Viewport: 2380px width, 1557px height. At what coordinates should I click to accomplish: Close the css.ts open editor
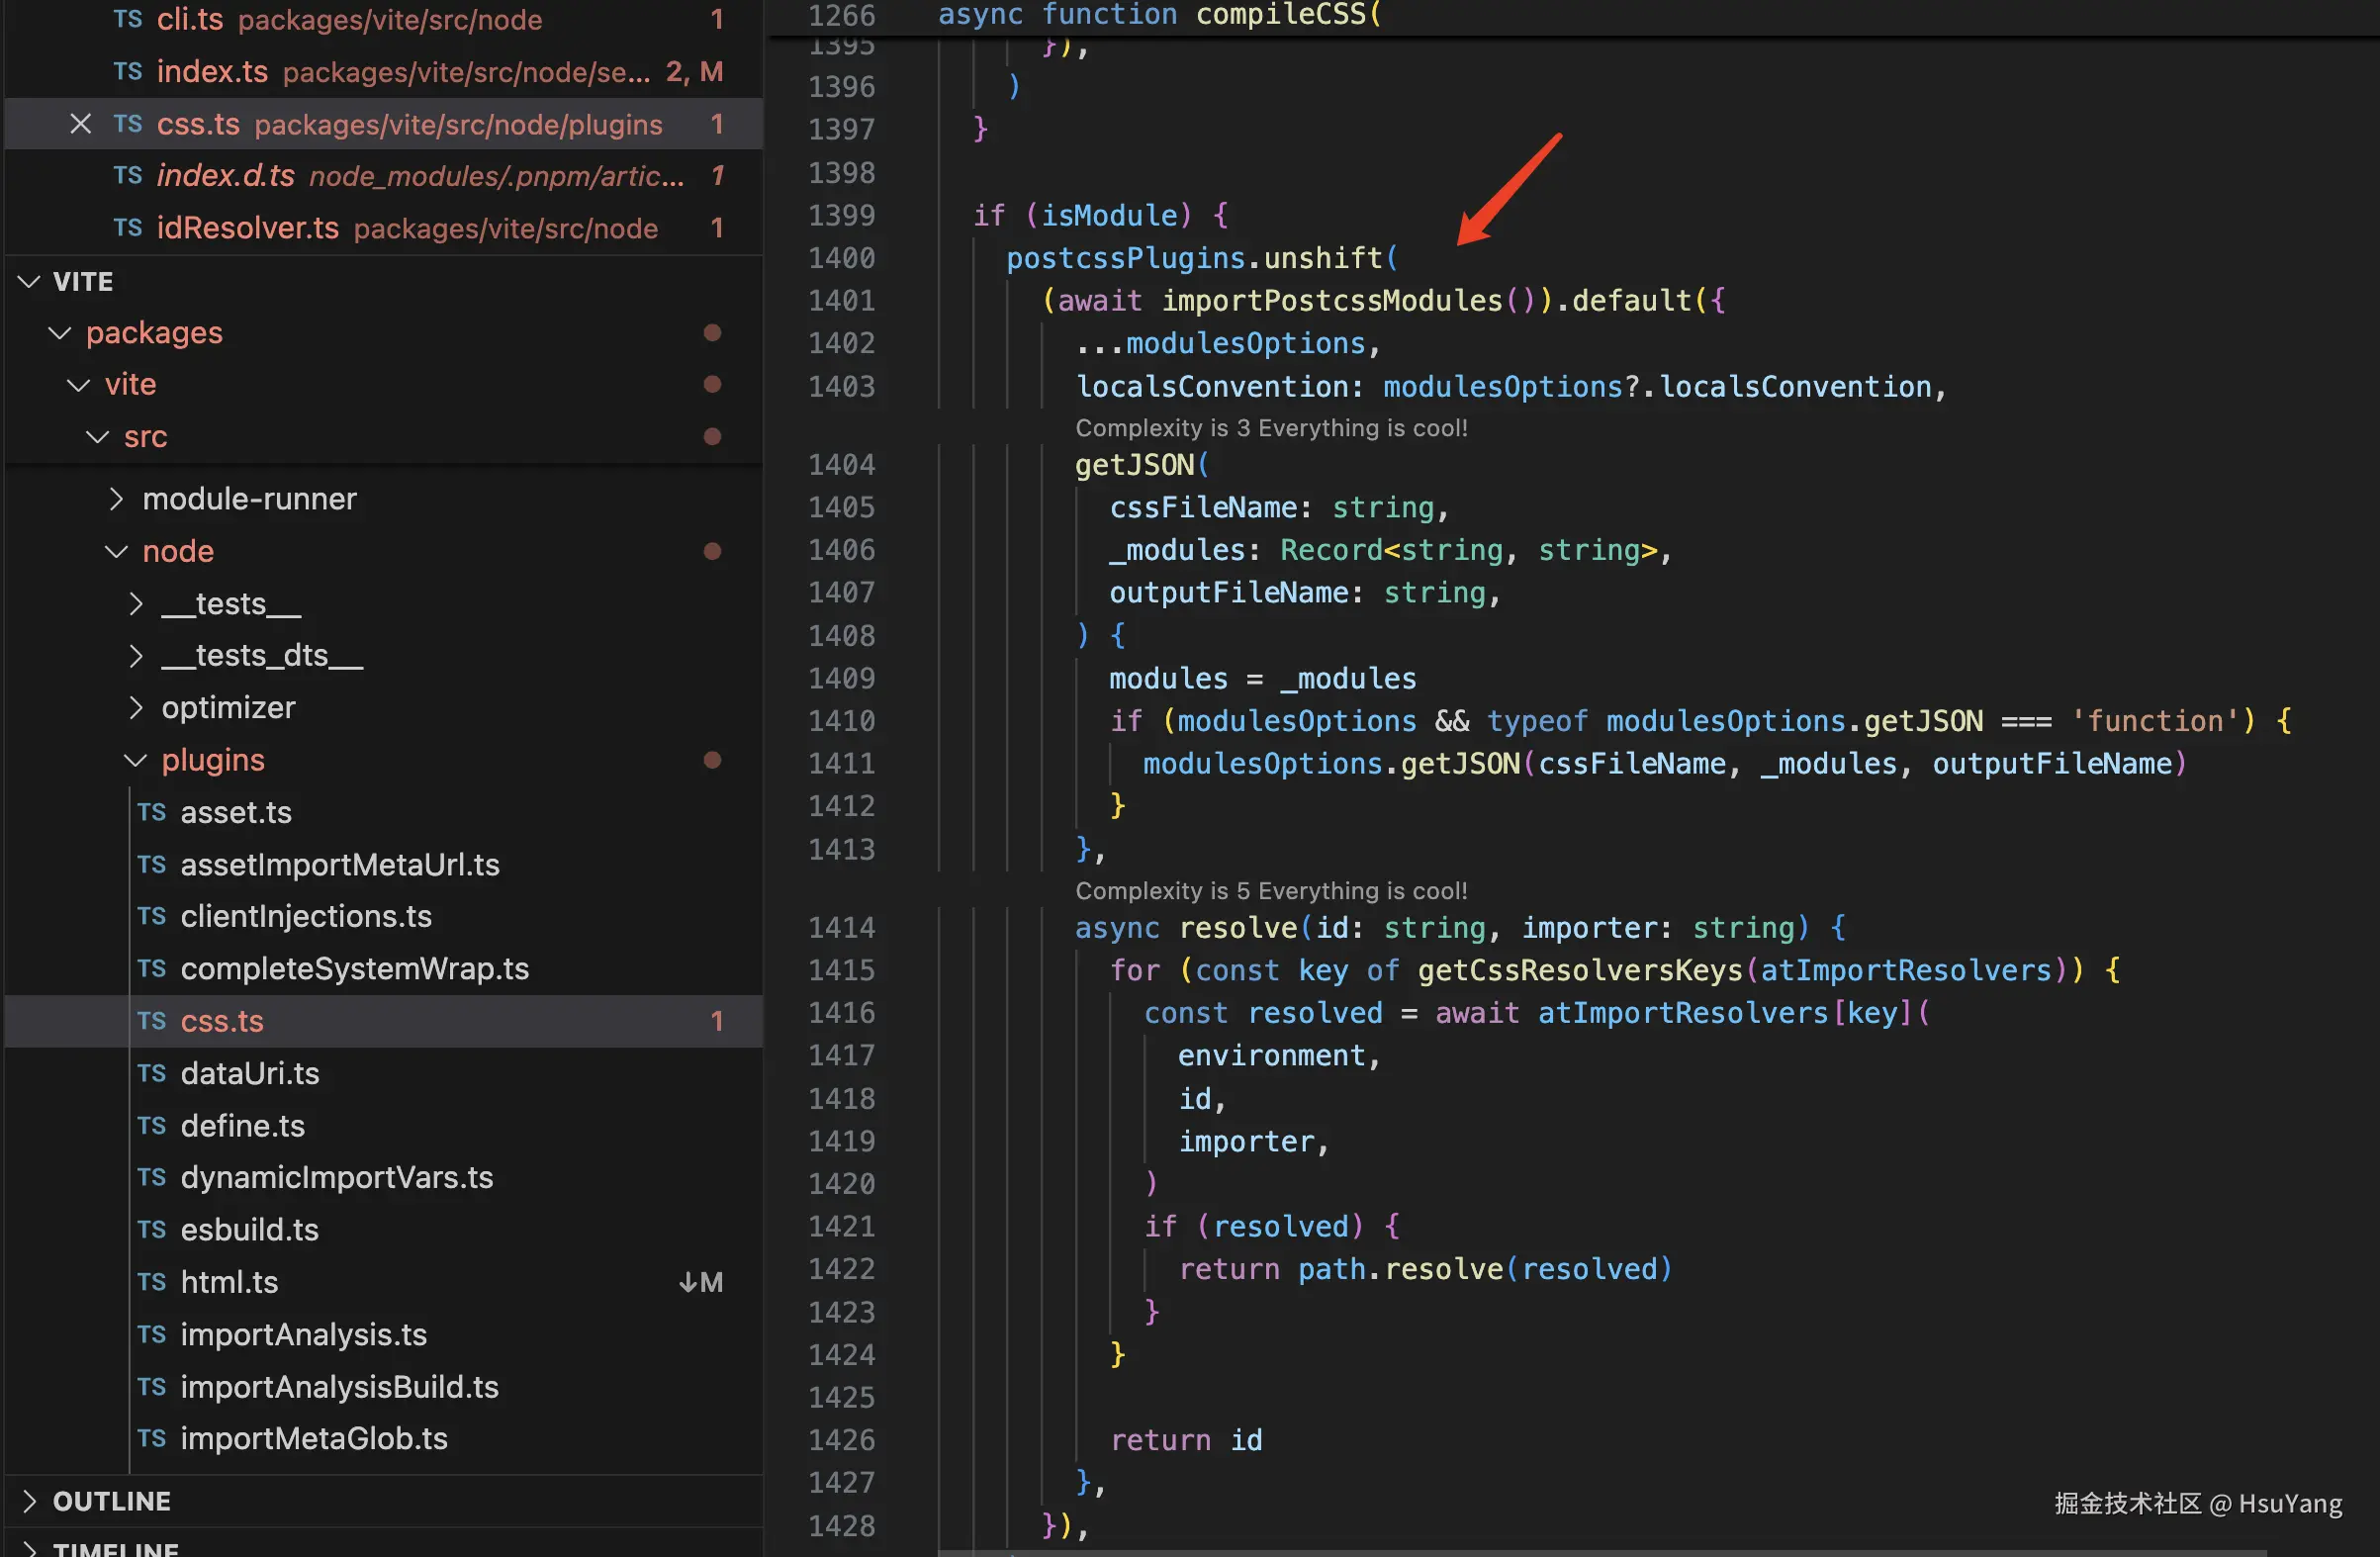click(80, 124)
